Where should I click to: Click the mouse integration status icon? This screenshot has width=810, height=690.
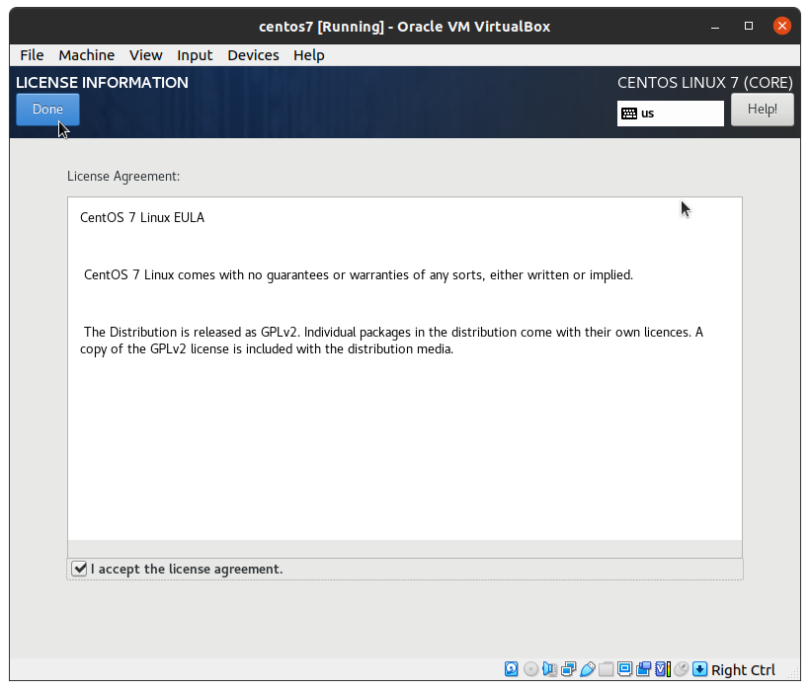click(682, 669)
